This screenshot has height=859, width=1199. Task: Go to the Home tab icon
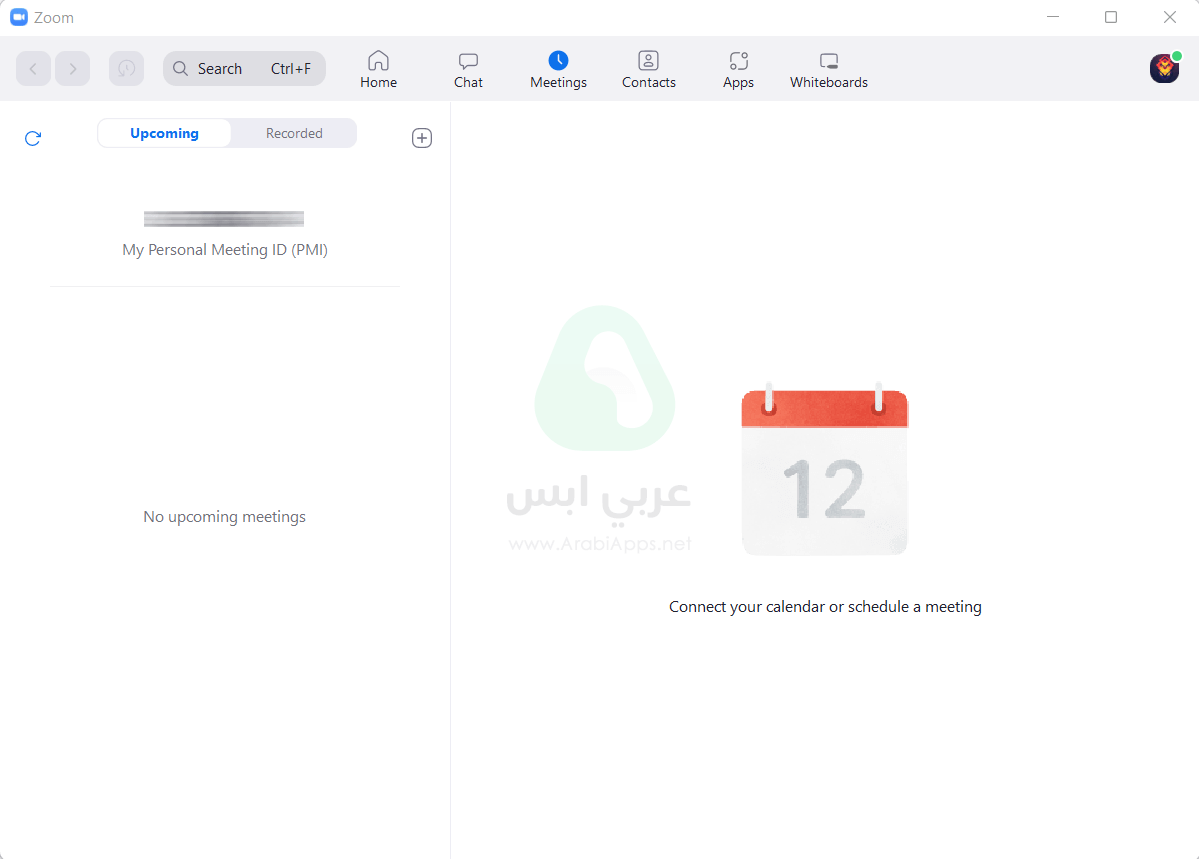pyautogui.click(x=378, y=61)
